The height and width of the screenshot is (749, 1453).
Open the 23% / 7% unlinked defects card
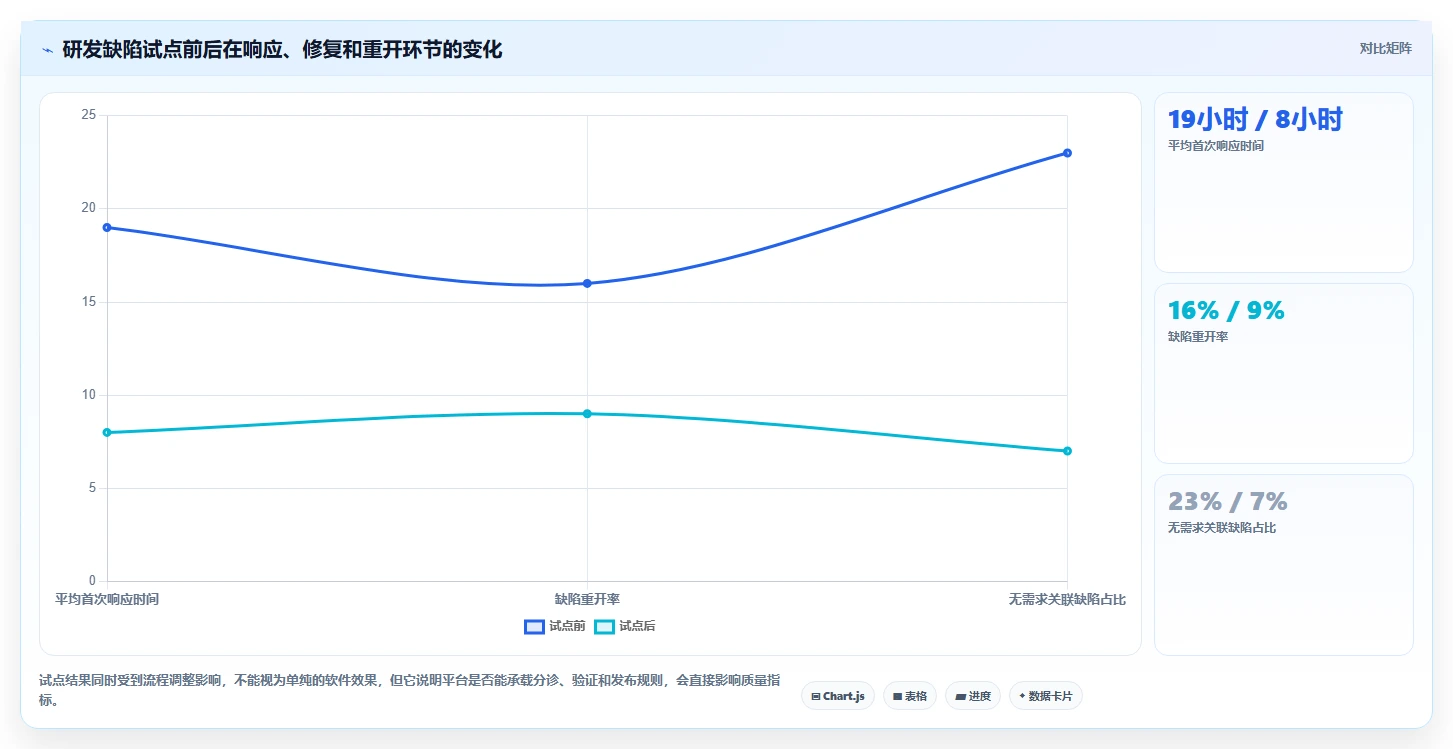point(1284,564)
